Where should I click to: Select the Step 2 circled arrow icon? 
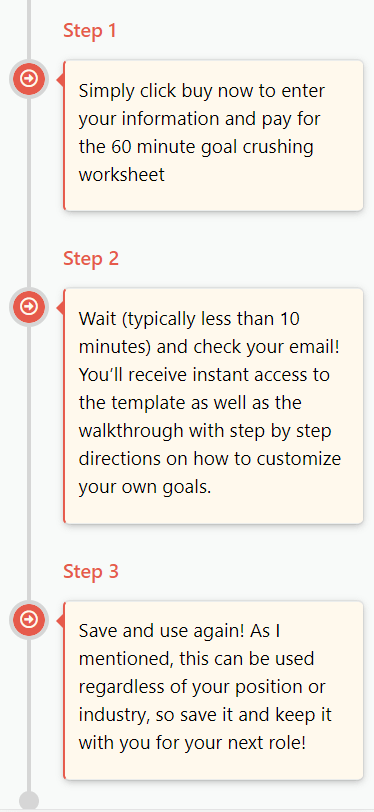click(x=29, y=307)
